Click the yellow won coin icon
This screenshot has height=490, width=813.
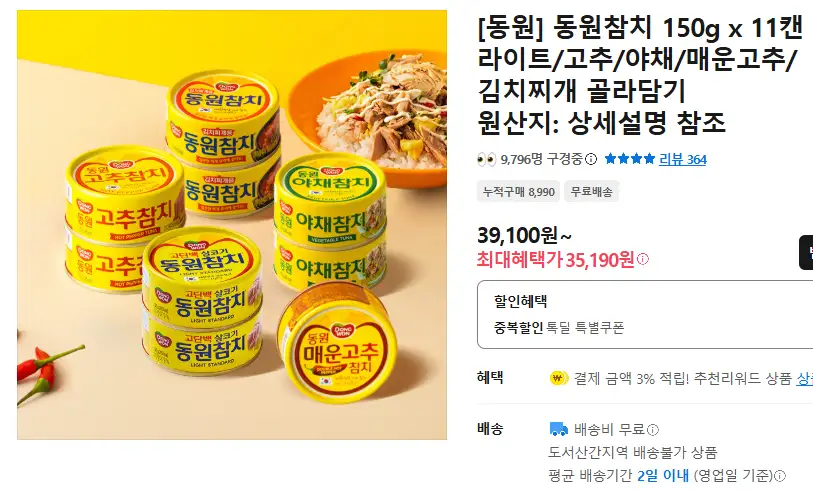click(558, 379)
